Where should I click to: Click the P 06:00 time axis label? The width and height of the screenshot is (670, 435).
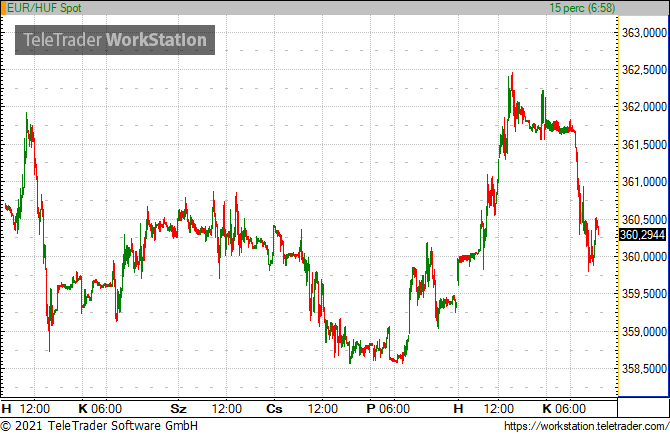388,409
